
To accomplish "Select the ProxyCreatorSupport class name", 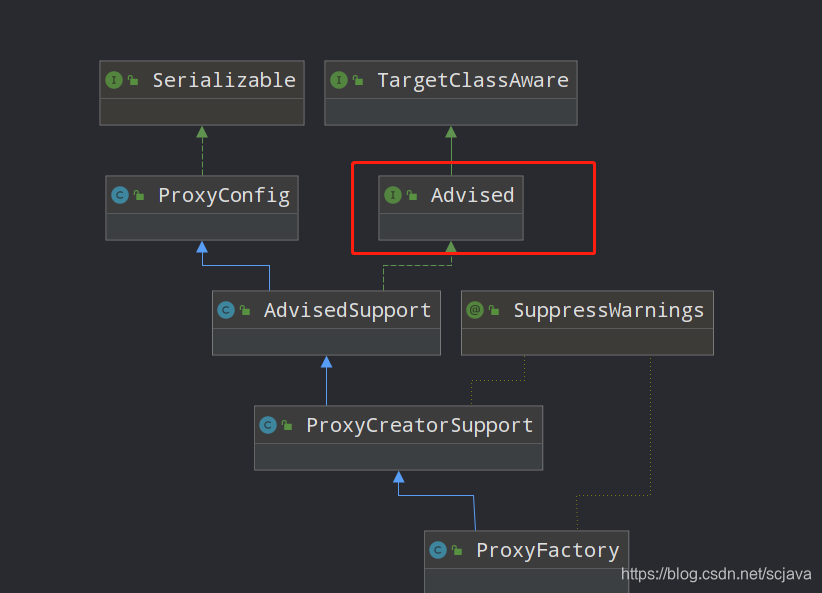I will [x=420, y=425].
